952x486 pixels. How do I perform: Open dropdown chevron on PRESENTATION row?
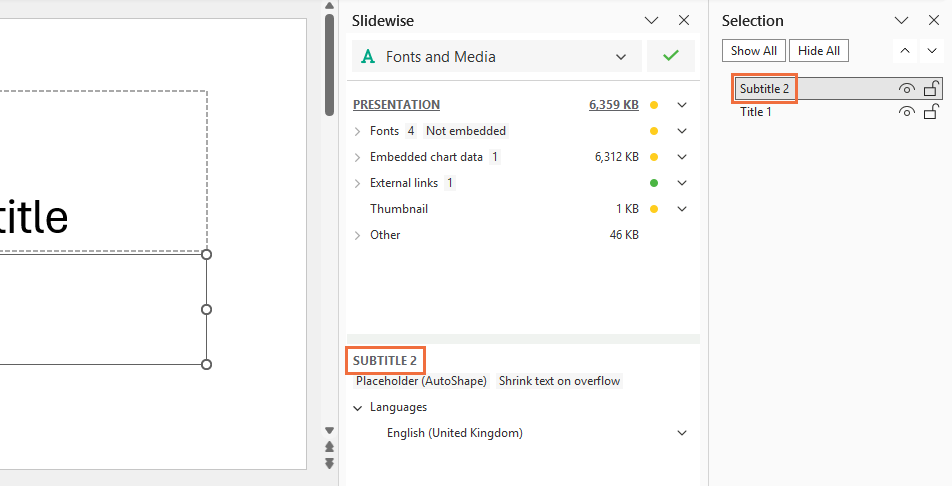click(x=682, y=104)
